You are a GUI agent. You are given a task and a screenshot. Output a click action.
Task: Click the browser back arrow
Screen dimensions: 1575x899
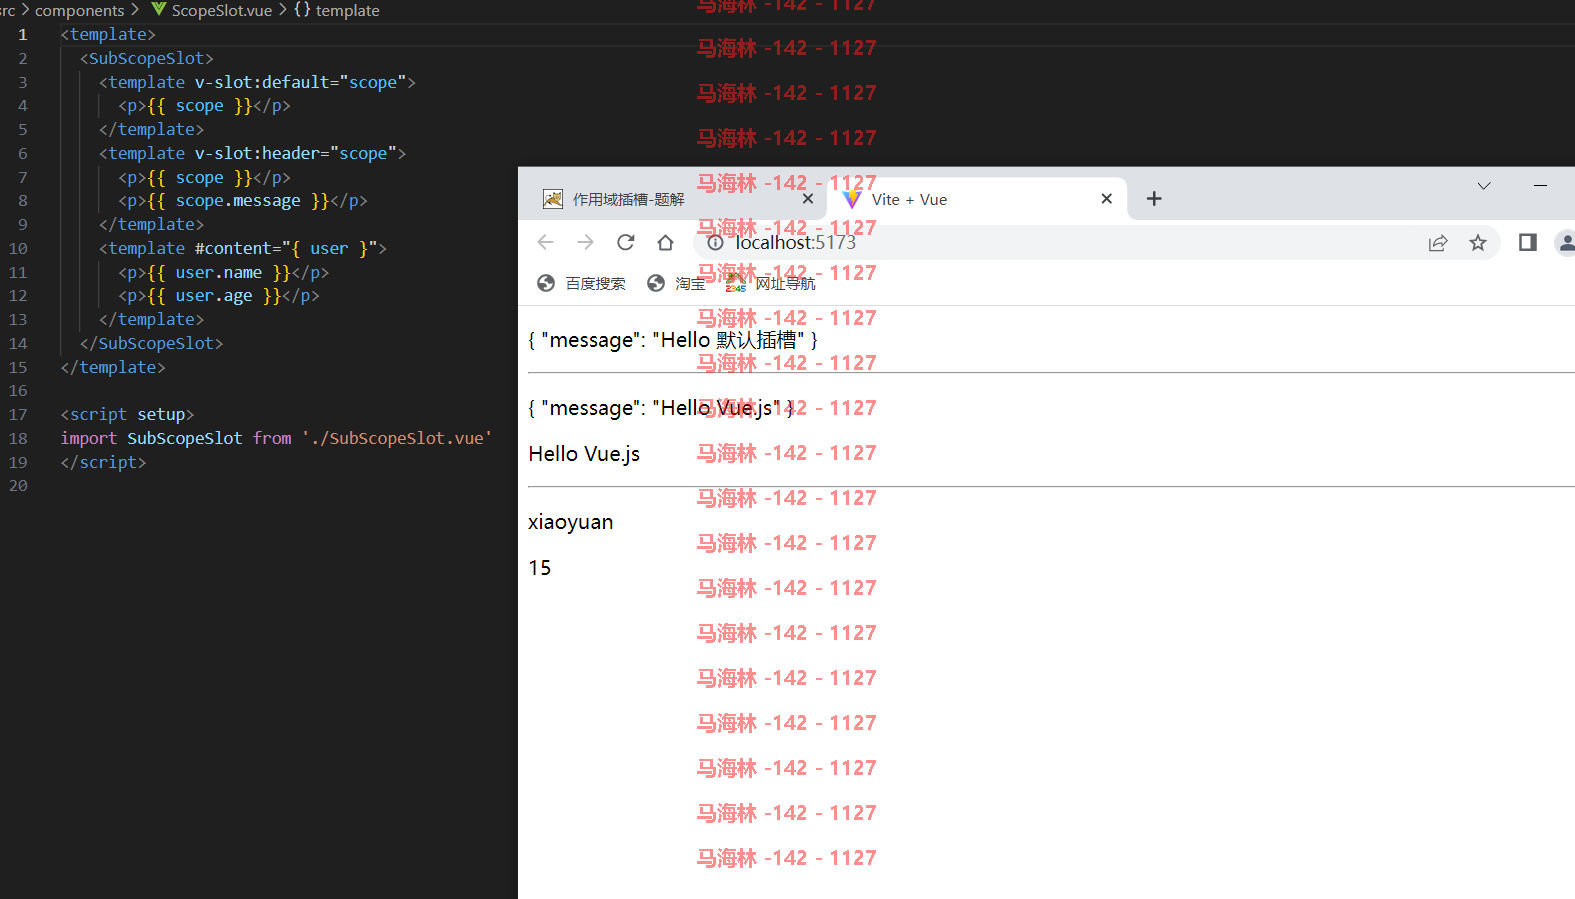[545, 242]
